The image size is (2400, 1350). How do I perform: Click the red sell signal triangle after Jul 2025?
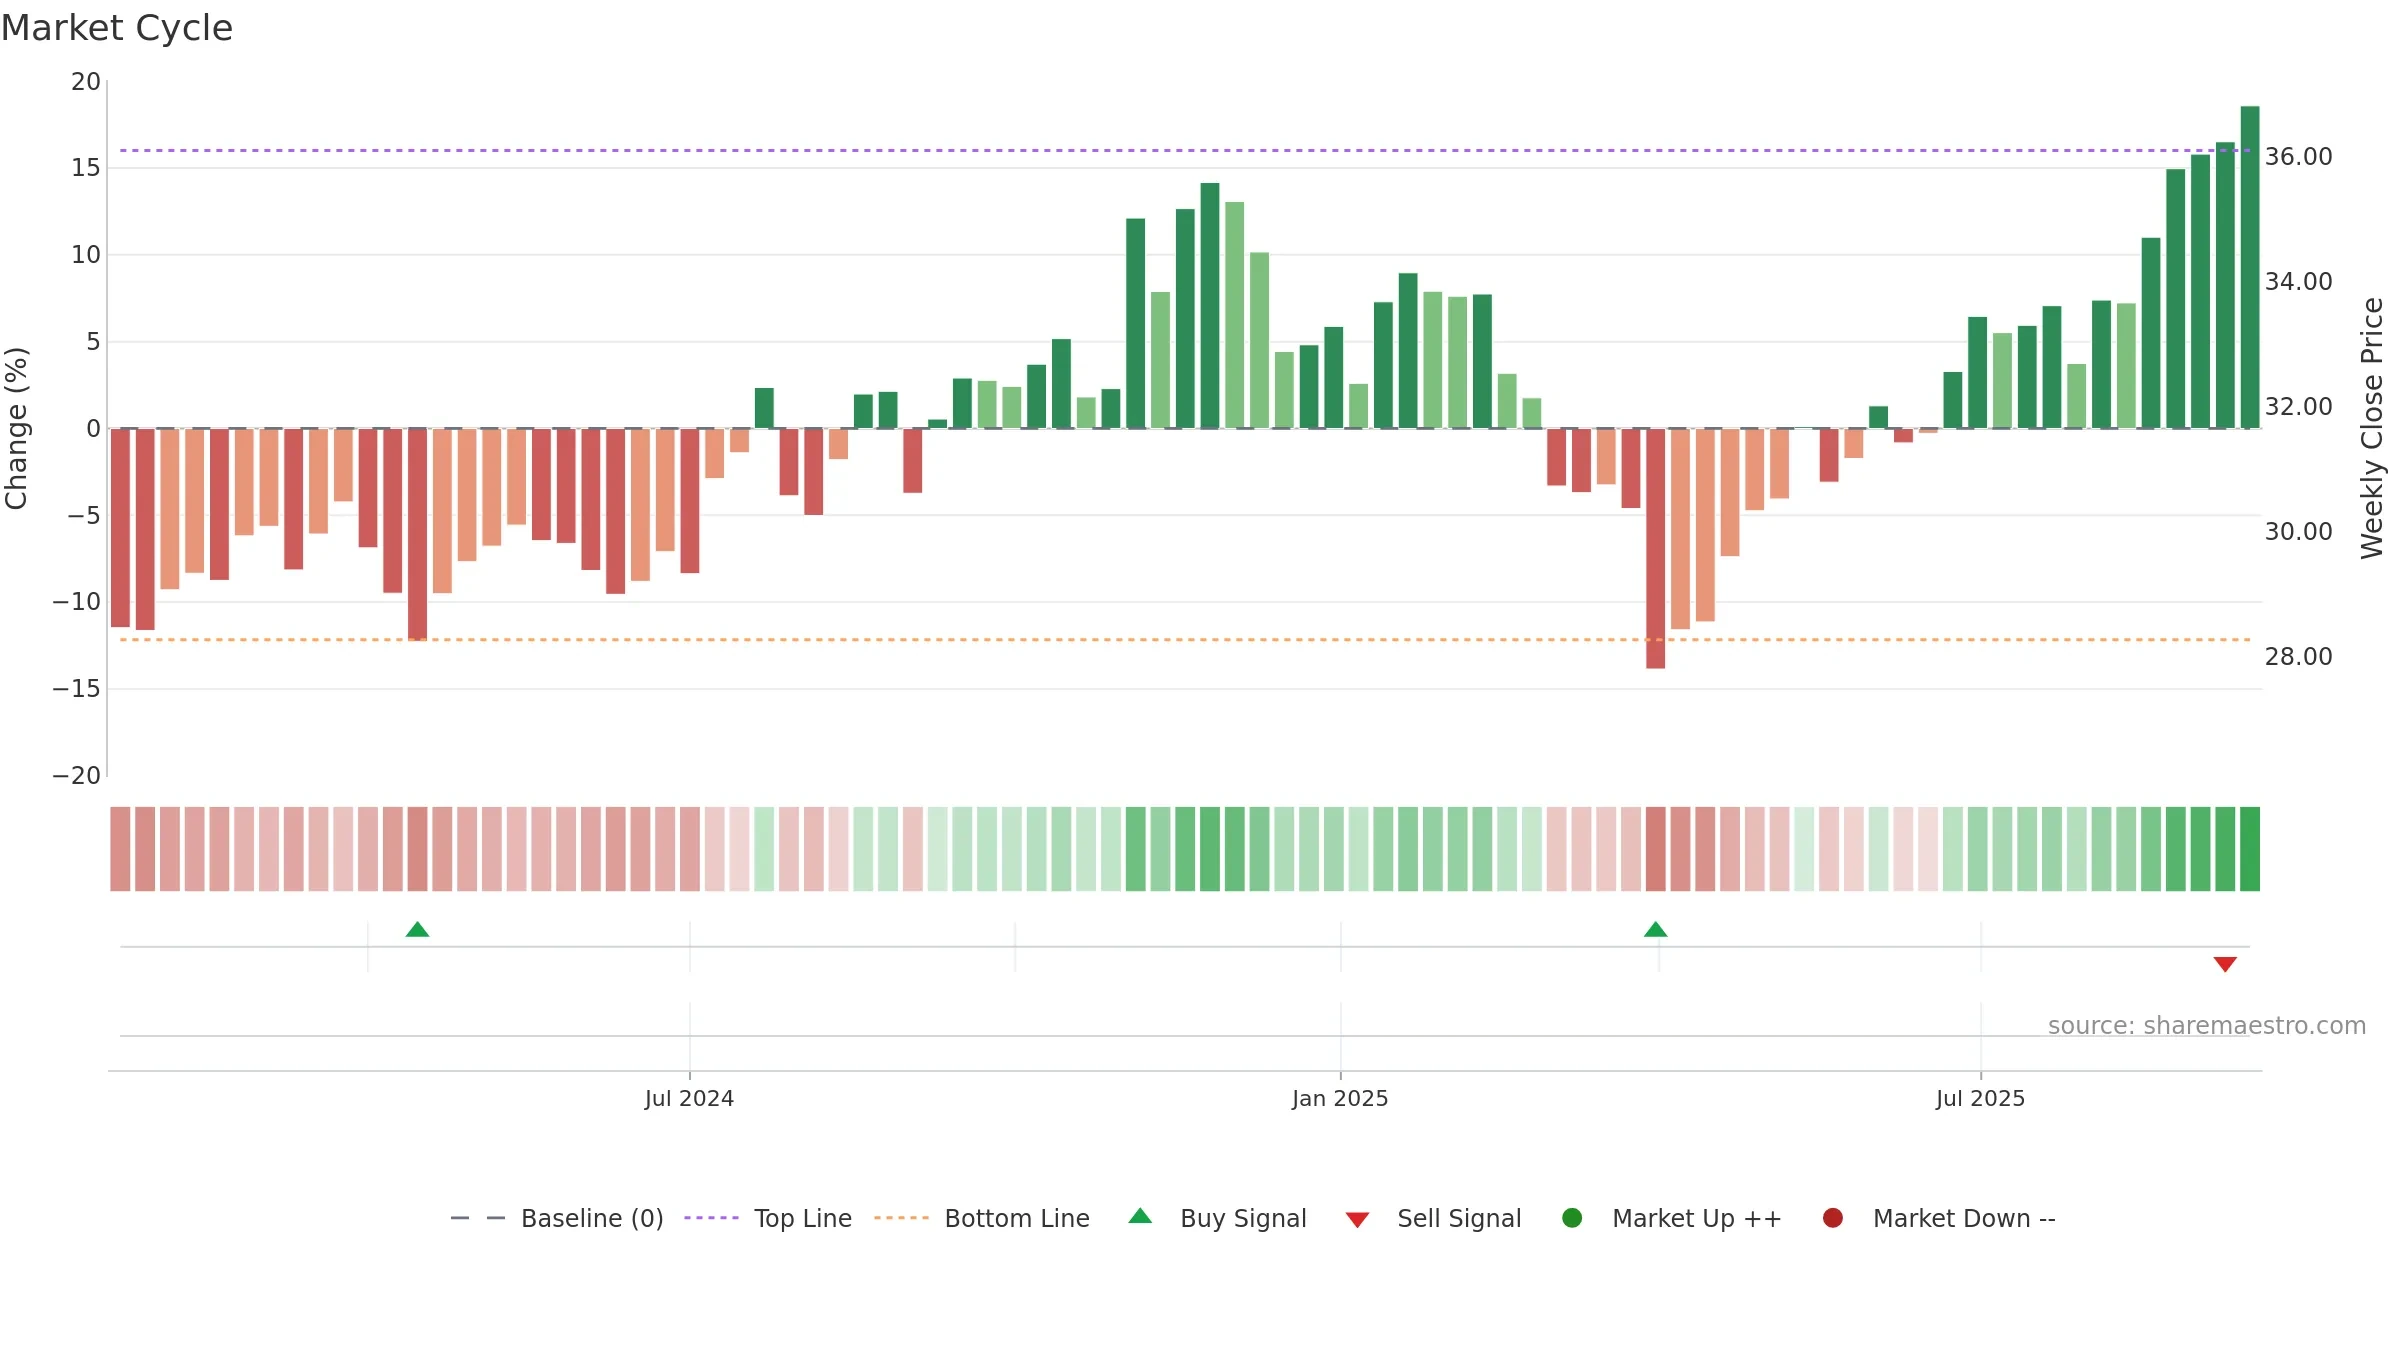2225,964
